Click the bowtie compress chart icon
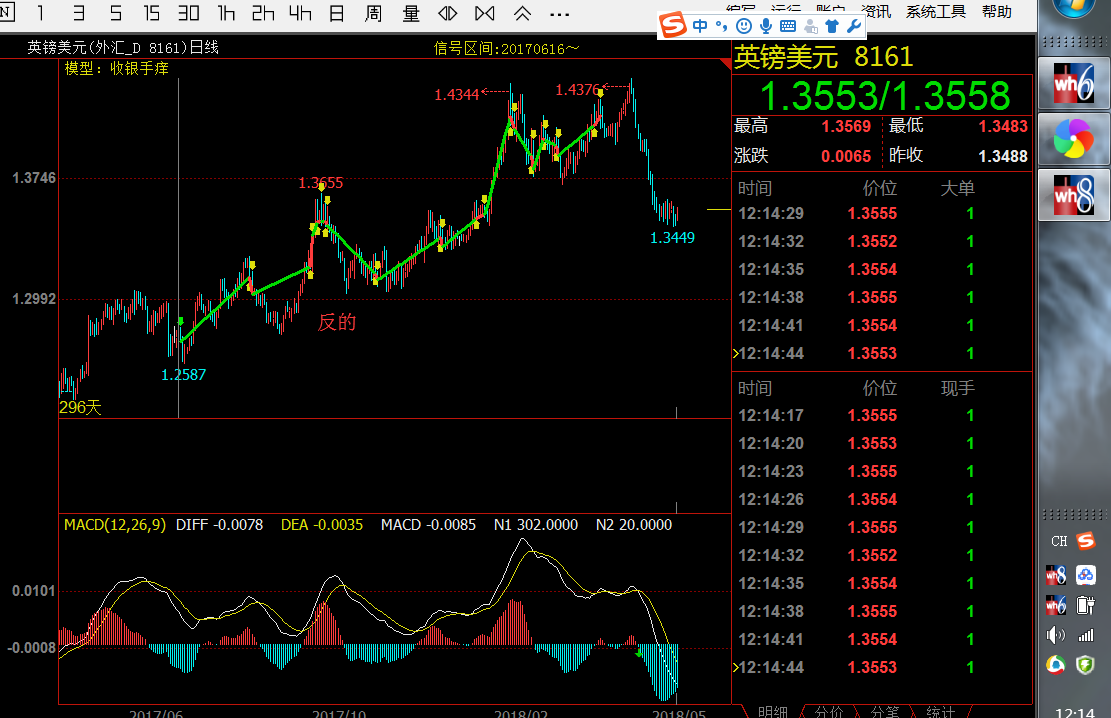 click(485, 13)
